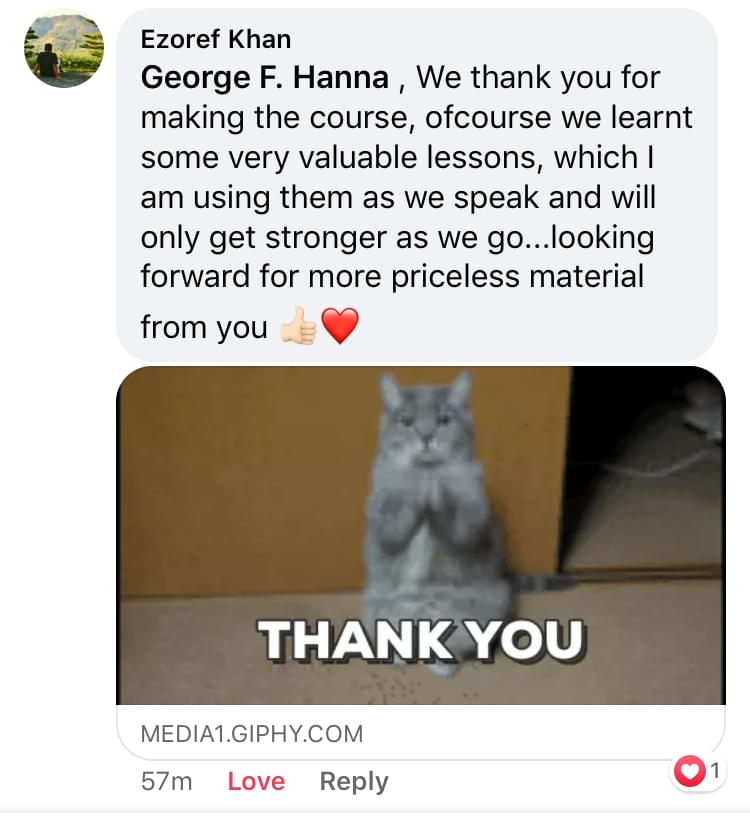View the praying cat GIF
Image resolution: width=750 pixels, height=819 pixels.
click(420, 535)
